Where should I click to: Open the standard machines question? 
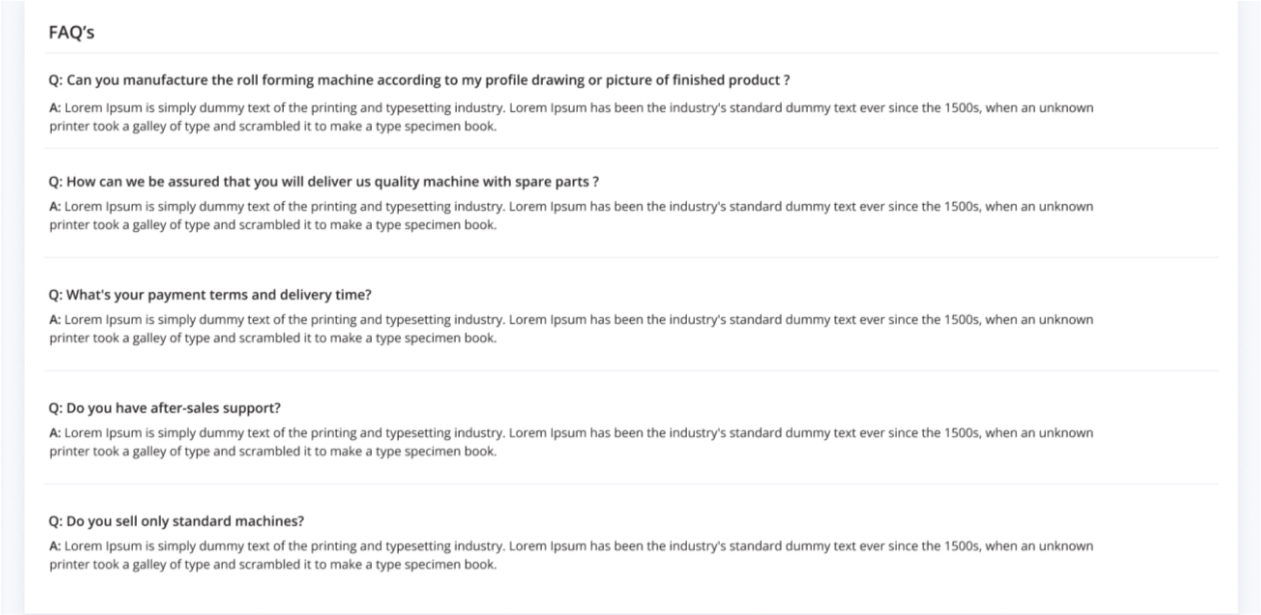click(176, 521)
